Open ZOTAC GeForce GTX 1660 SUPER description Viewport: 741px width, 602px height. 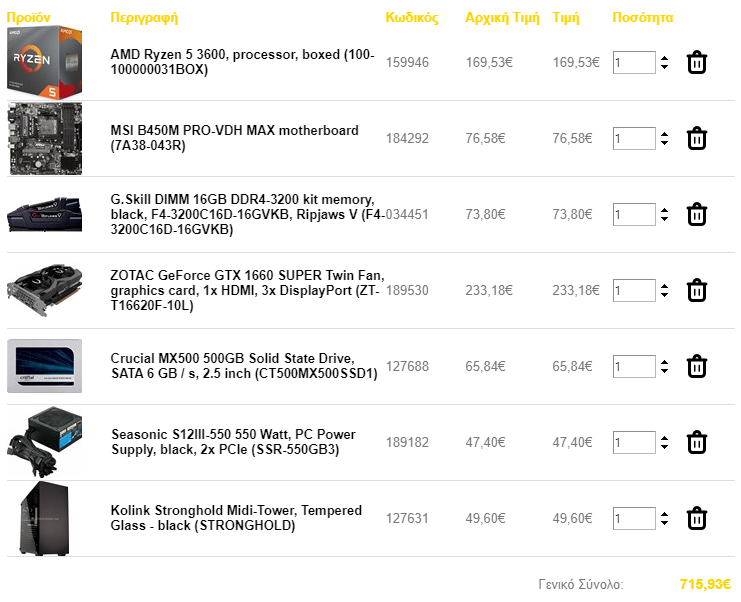click(x=248, y=290)
